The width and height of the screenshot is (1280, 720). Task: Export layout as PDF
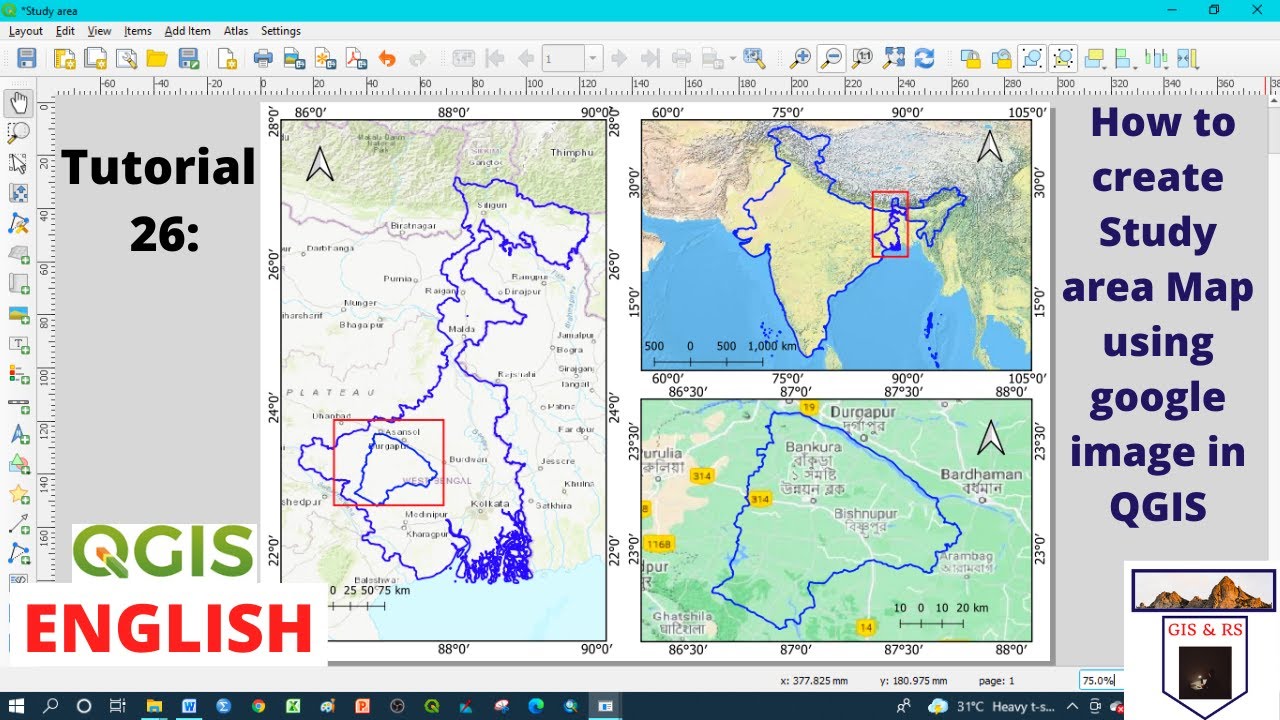coord(356,58)
